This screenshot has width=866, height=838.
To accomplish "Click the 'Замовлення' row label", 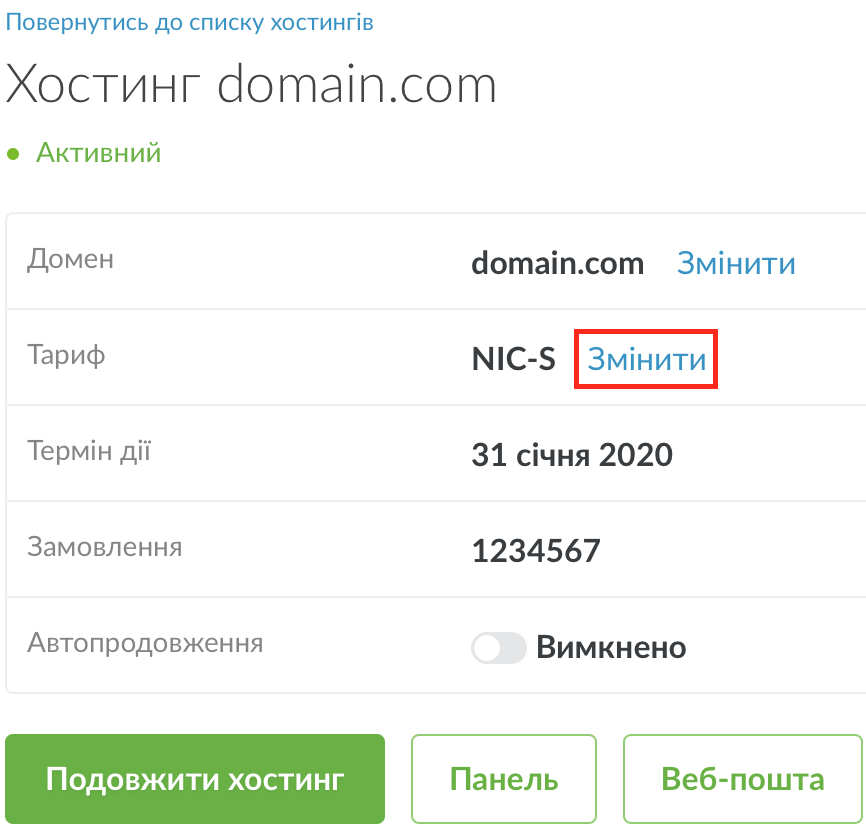I will (105, 547).
